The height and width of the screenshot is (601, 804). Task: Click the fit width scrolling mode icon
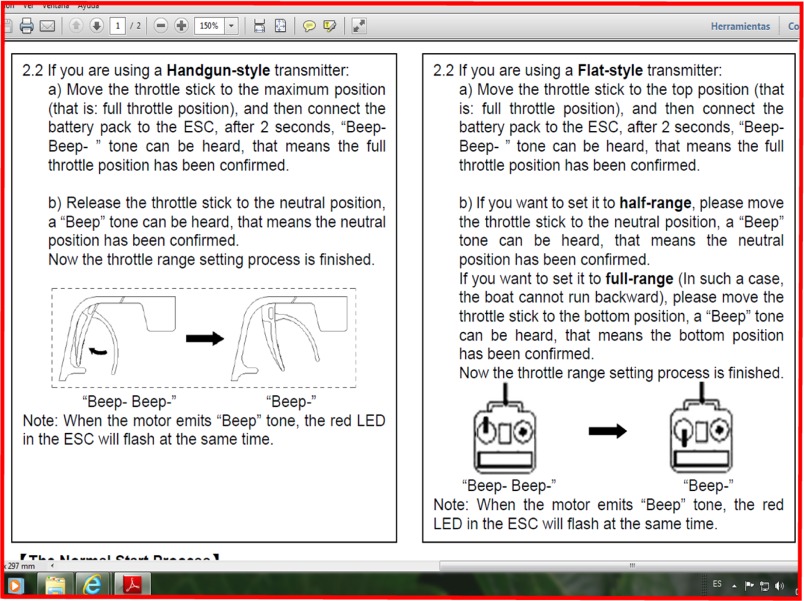pos(259,26)
